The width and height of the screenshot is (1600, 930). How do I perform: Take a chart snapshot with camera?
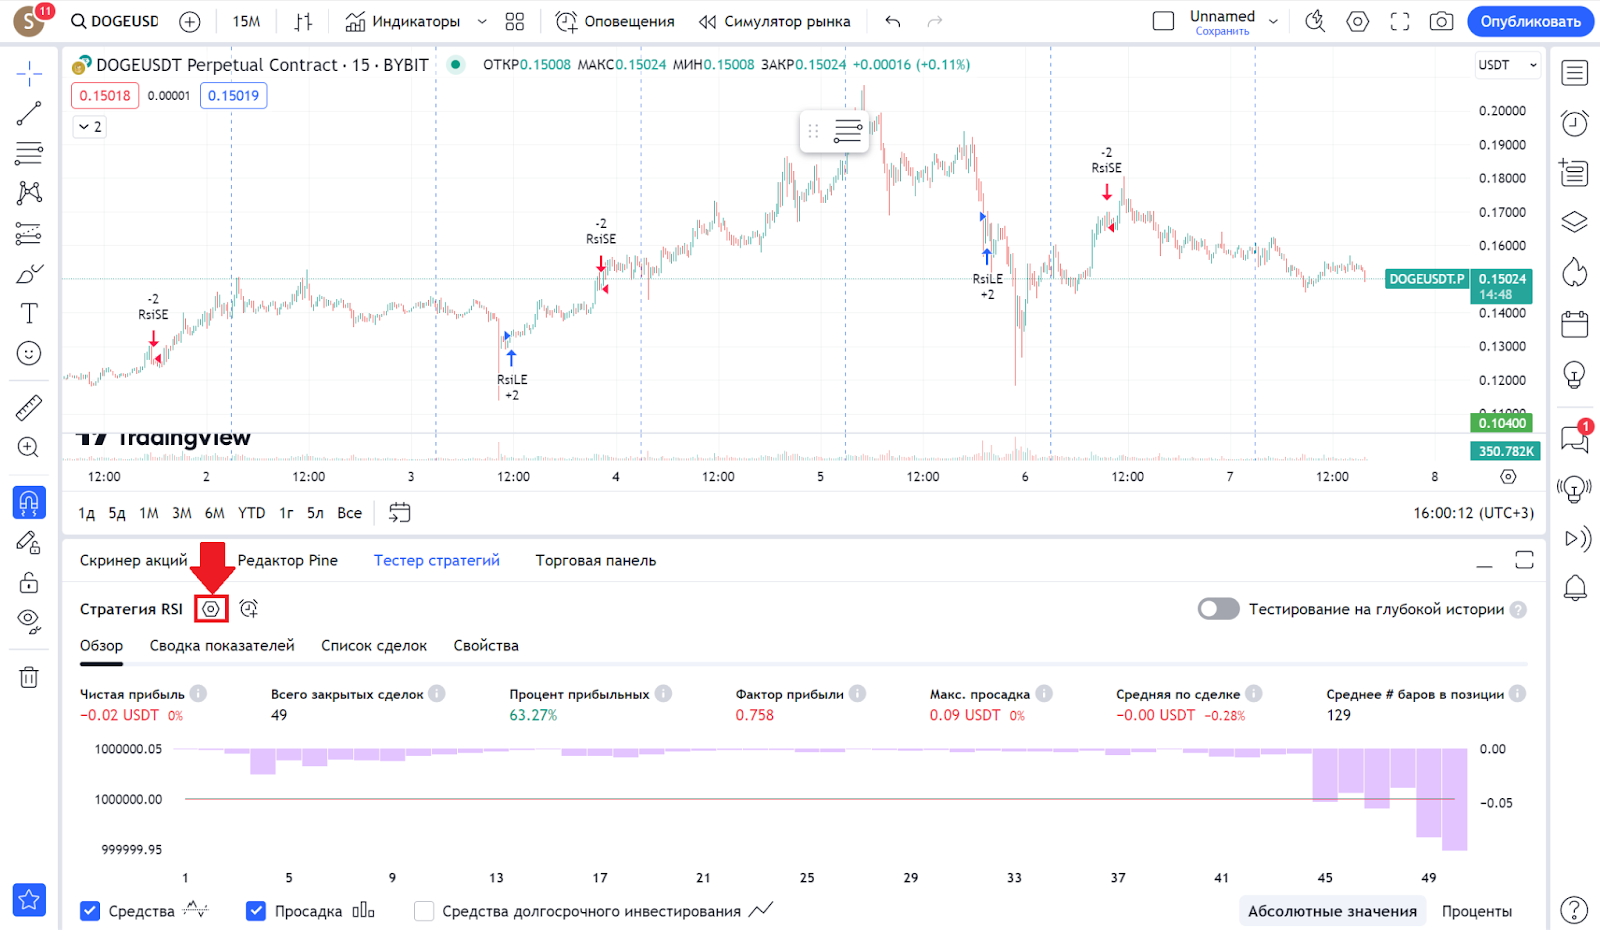pos(1441,21)
